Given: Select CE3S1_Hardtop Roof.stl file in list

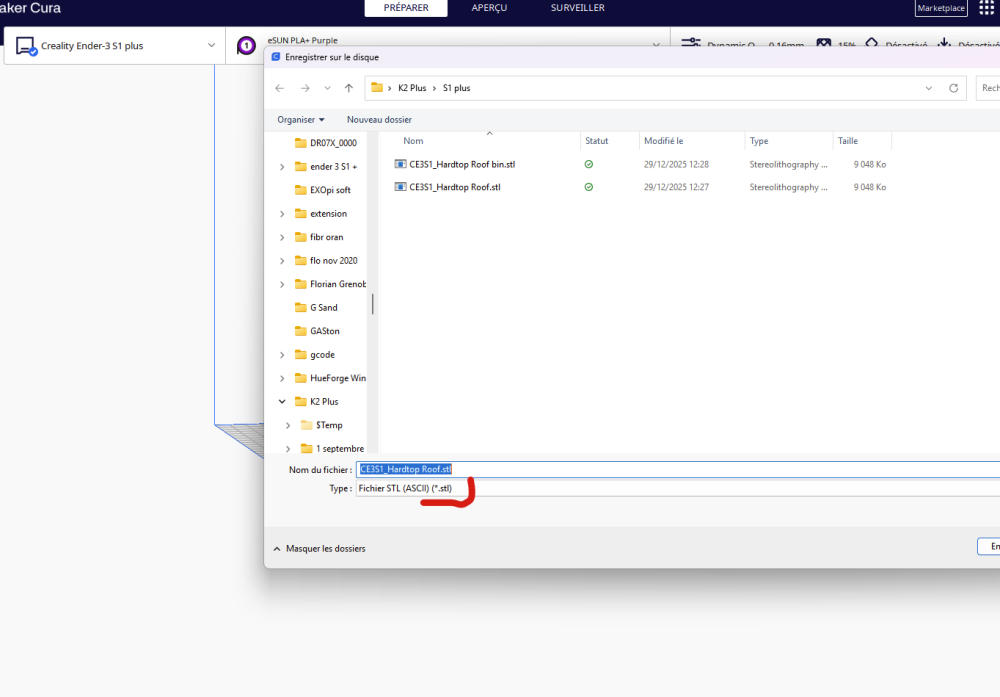Looking at the screenshot, I should click(455, 187).
